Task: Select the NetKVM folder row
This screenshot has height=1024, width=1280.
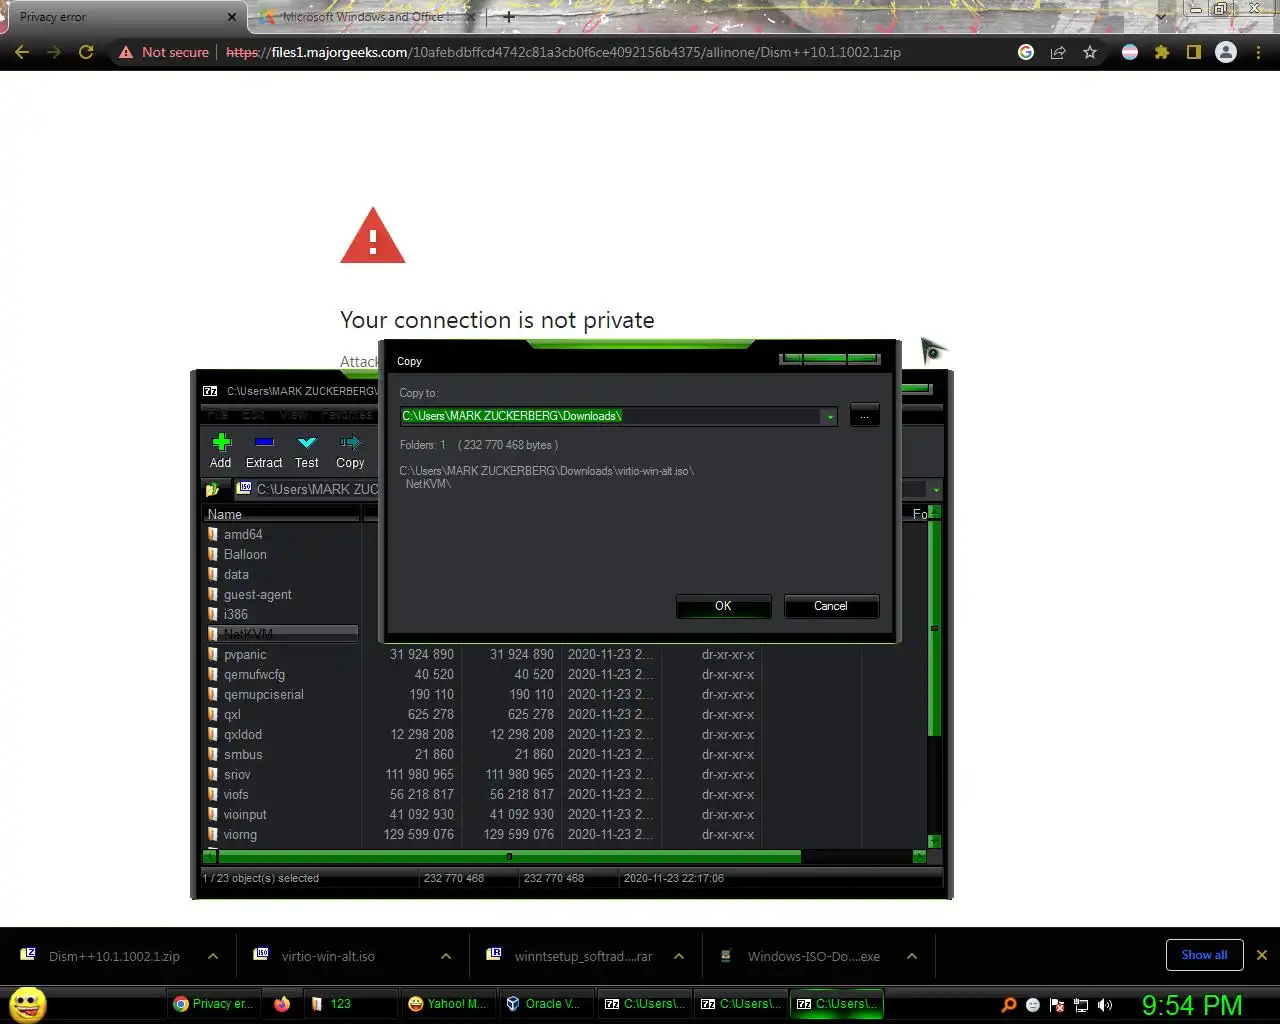Action: tap(282, 634)
